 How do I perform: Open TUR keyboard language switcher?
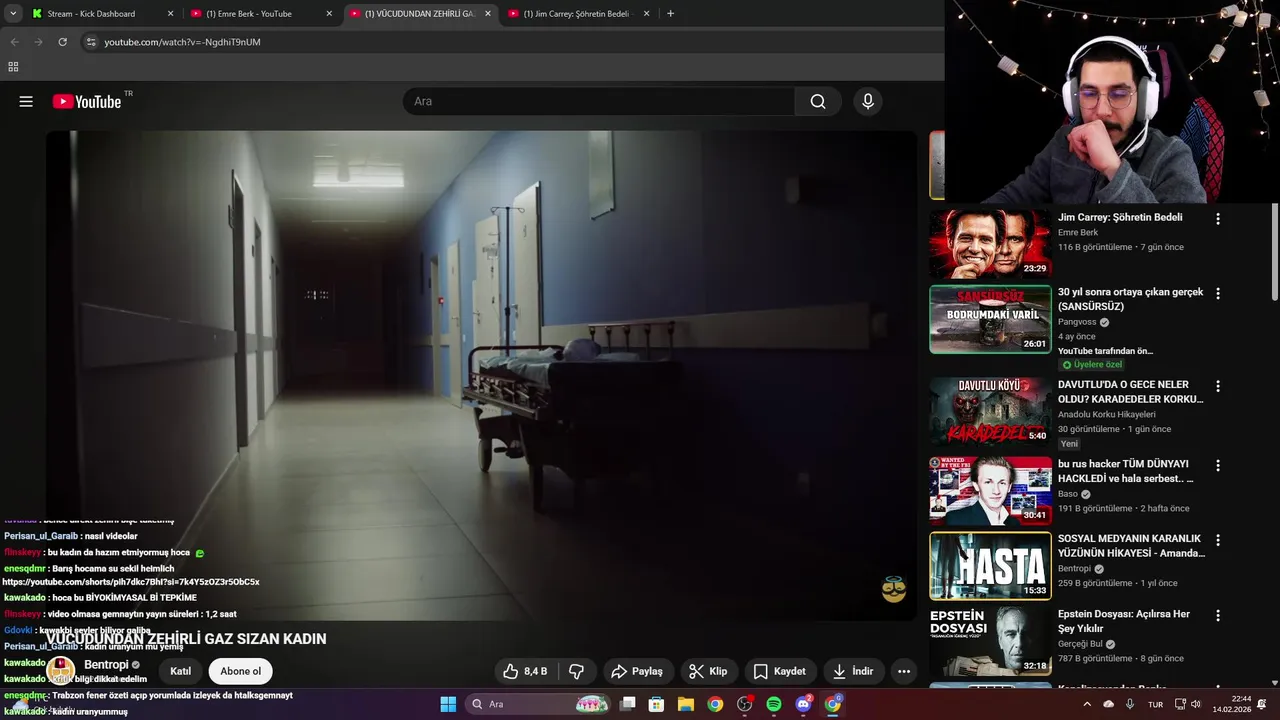pyautogui.click(x=1155, y=704)
